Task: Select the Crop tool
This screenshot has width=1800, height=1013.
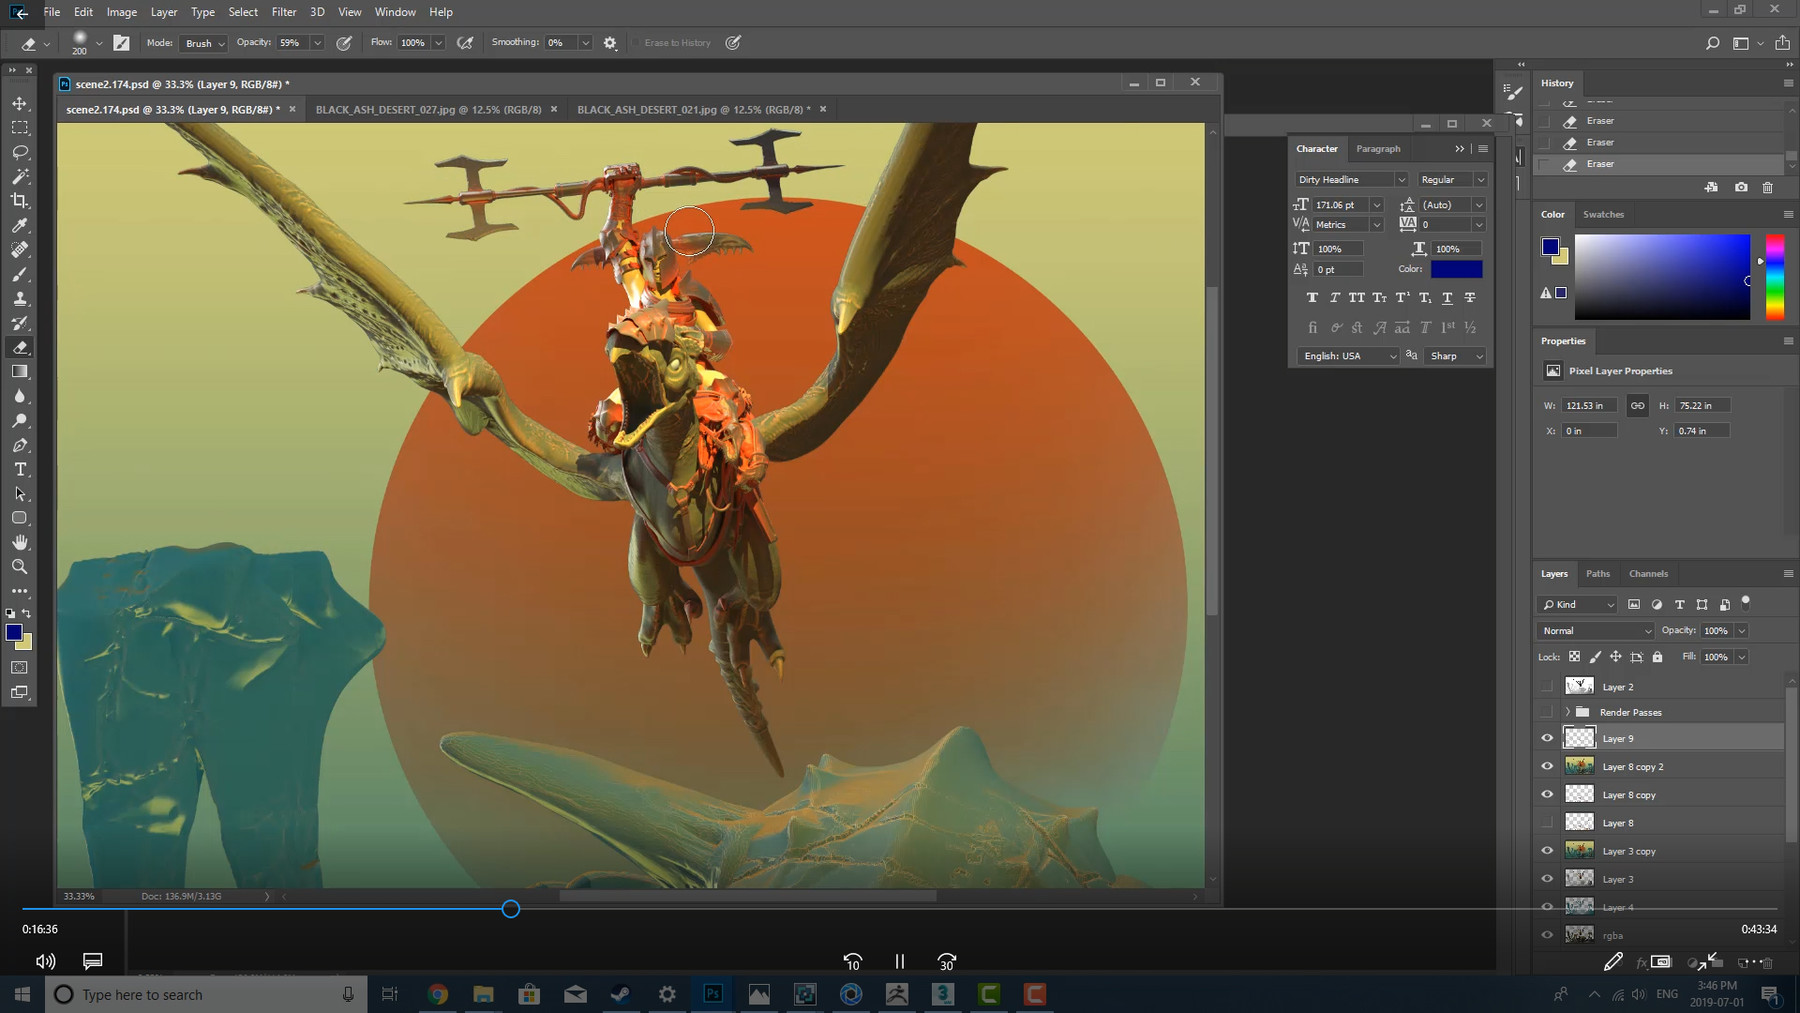Action: [20, 201]
